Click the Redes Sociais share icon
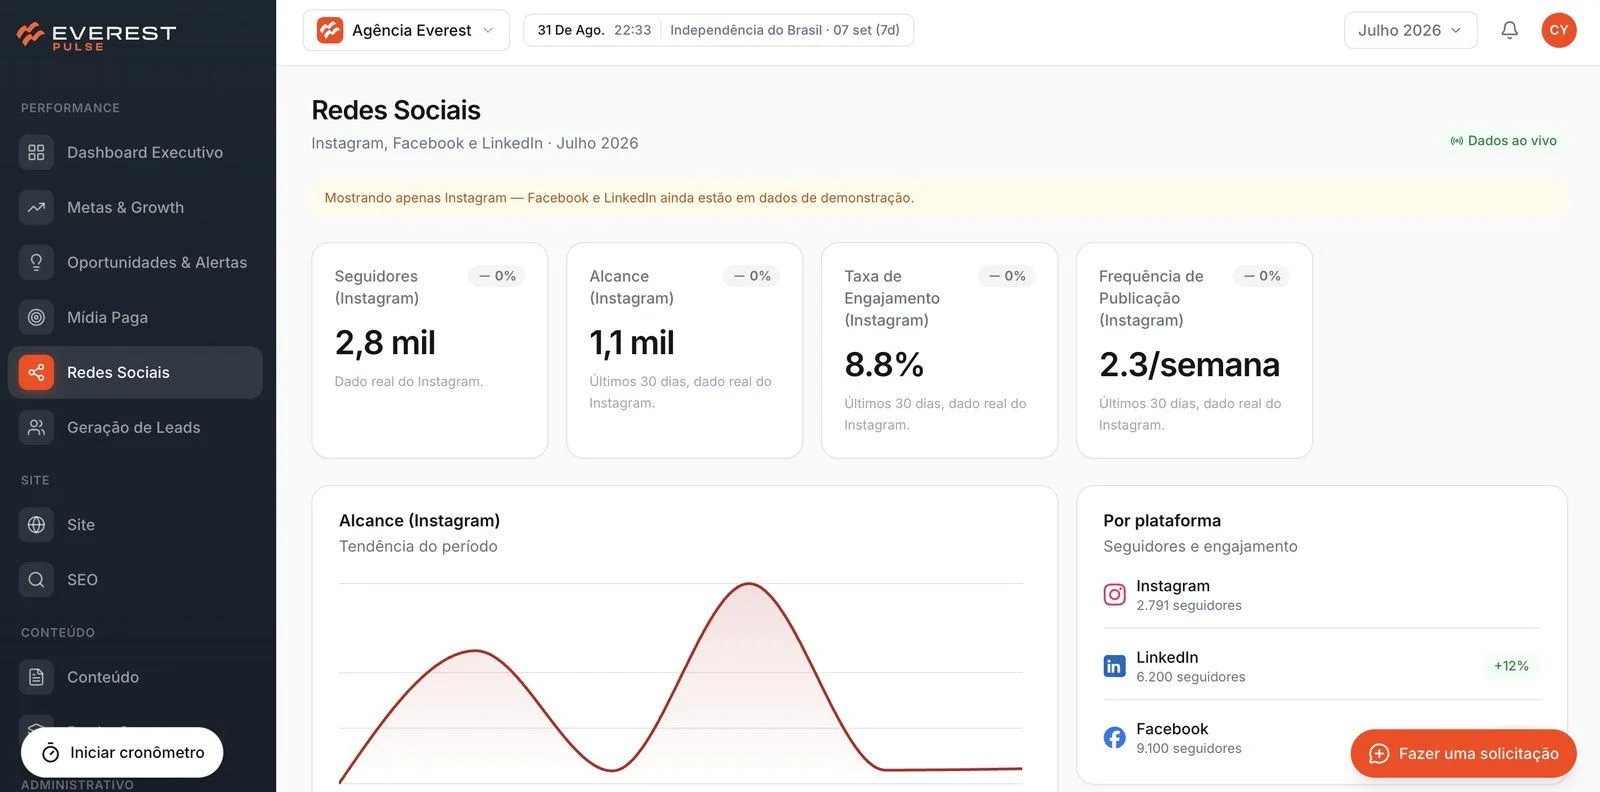Viewport: 1600px width, 792px height. click(36, 372)
